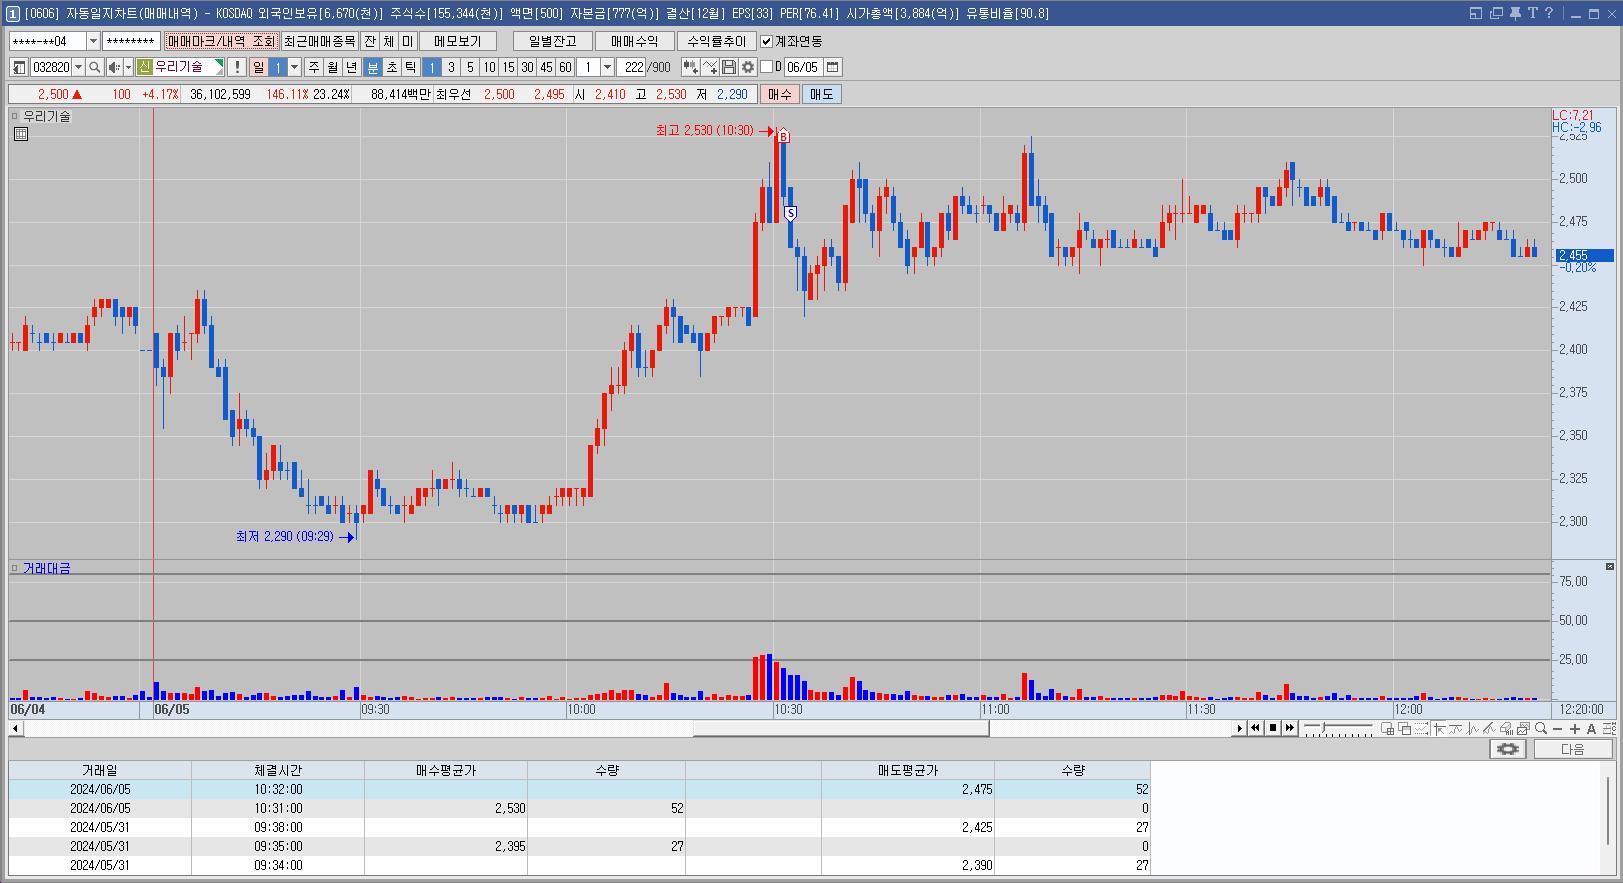
Task: Open chart settings gear in top toolbar
Action: pyautogui.click(x=748, y=67)
